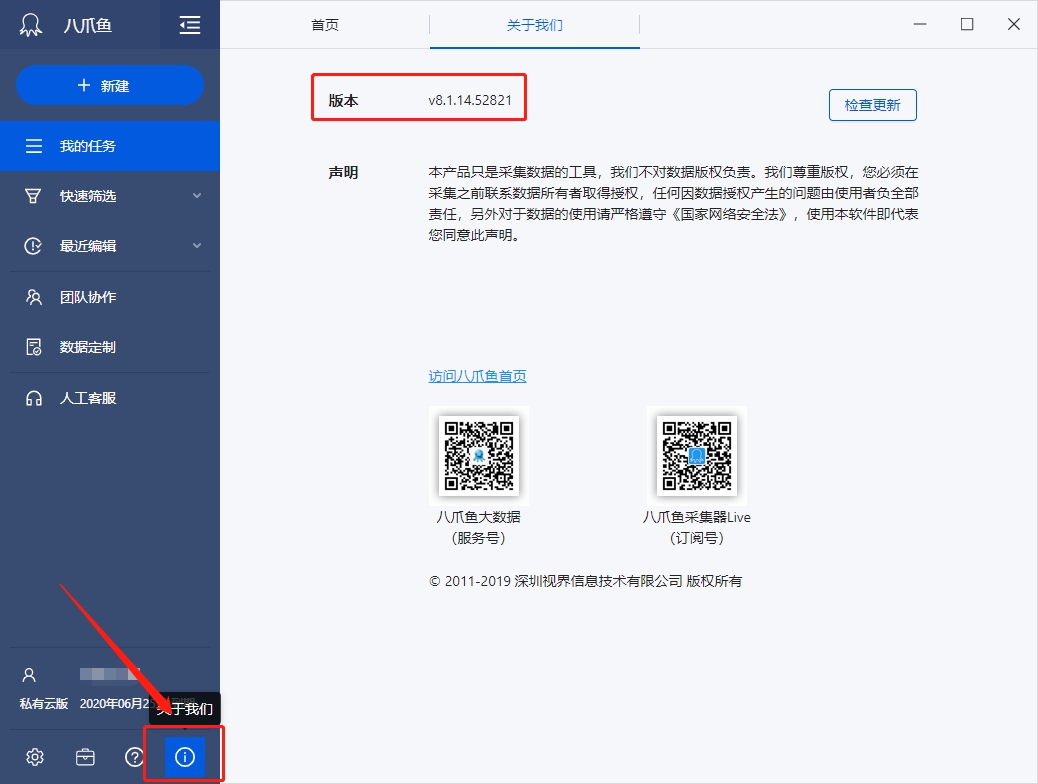Click the user account avatar icon

click(29, 675)
